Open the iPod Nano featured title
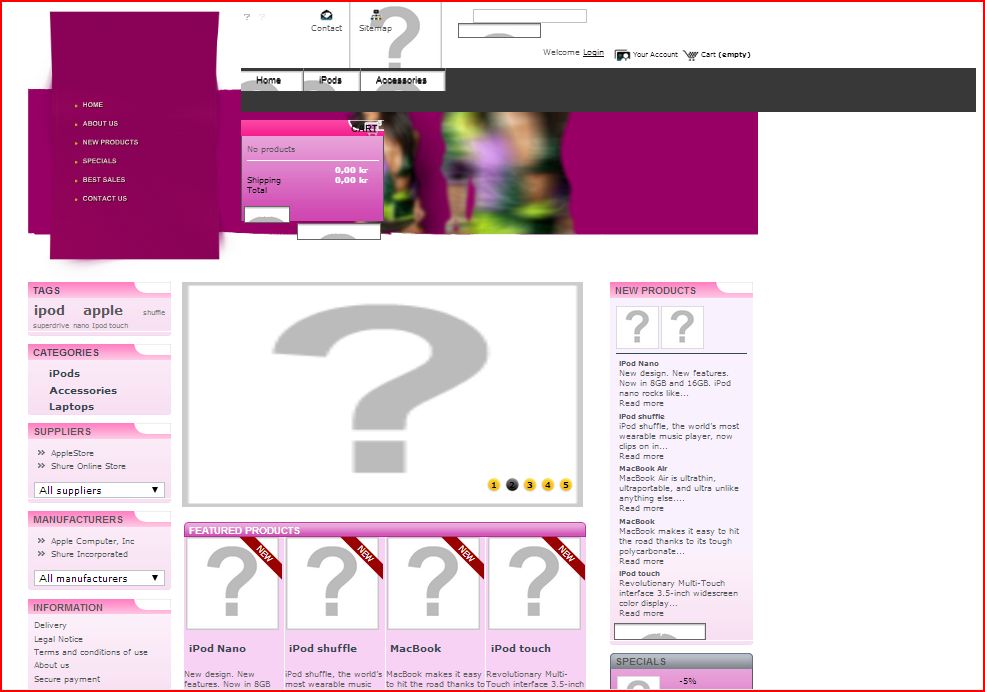The image size is (985, 692). pos(217,649)
